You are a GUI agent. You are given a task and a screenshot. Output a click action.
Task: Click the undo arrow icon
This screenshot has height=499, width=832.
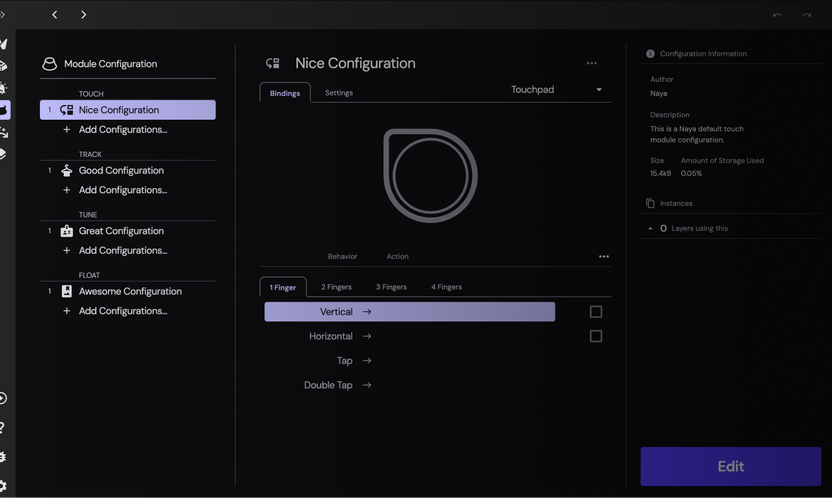(777, 15)
